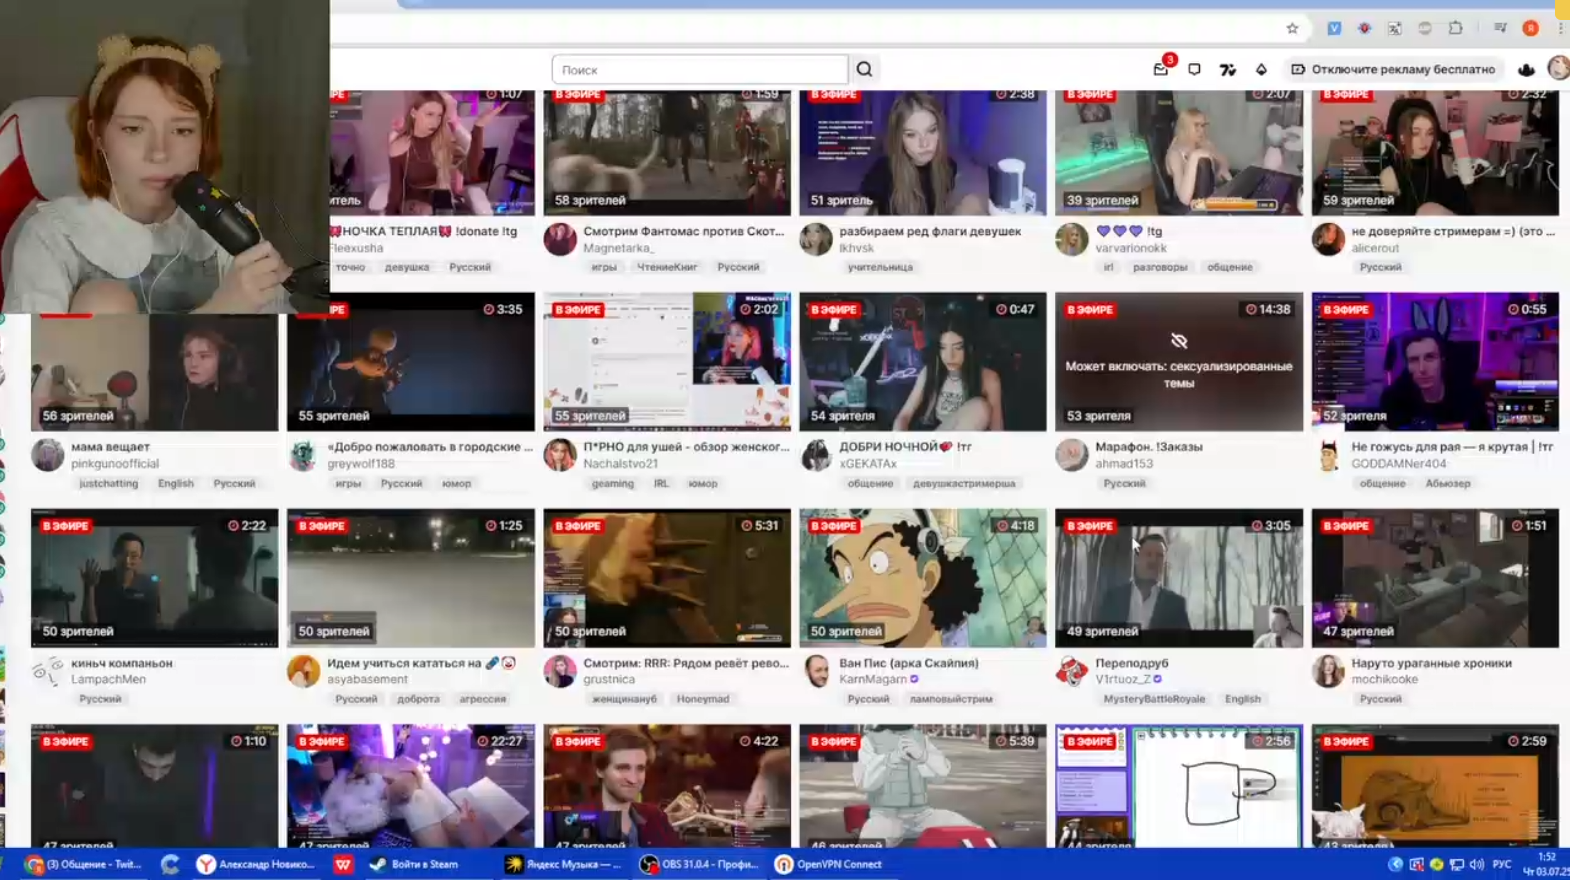Open the browser extensions puzzle icon
Image resolution: width=1570 pixels, height=880 pixels.
tap(1456, 28)
